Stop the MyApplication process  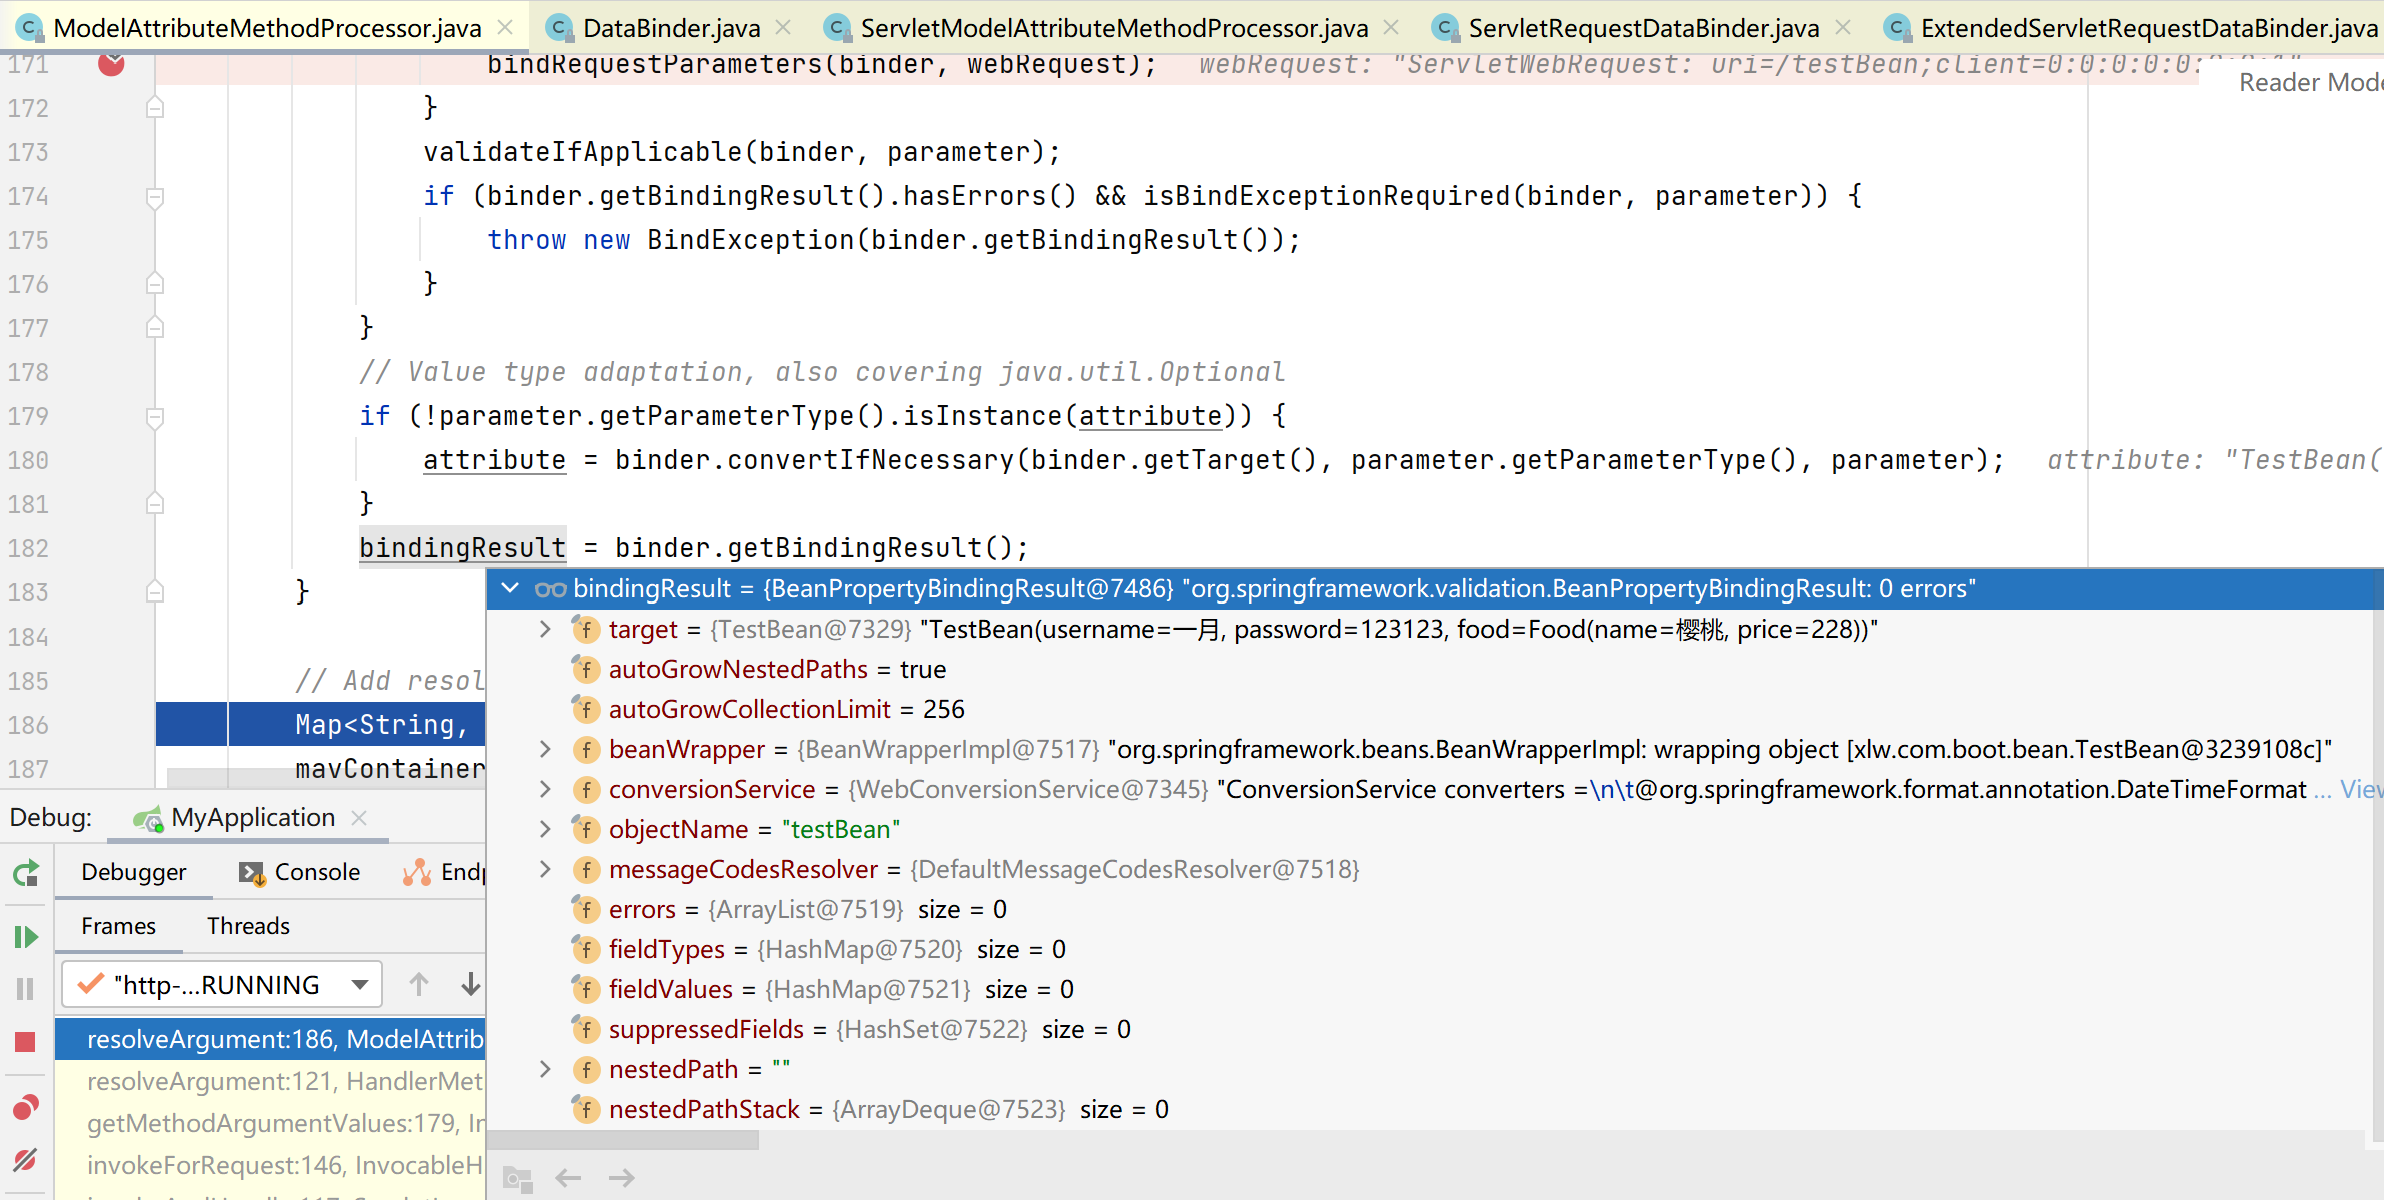(25, 1040)
